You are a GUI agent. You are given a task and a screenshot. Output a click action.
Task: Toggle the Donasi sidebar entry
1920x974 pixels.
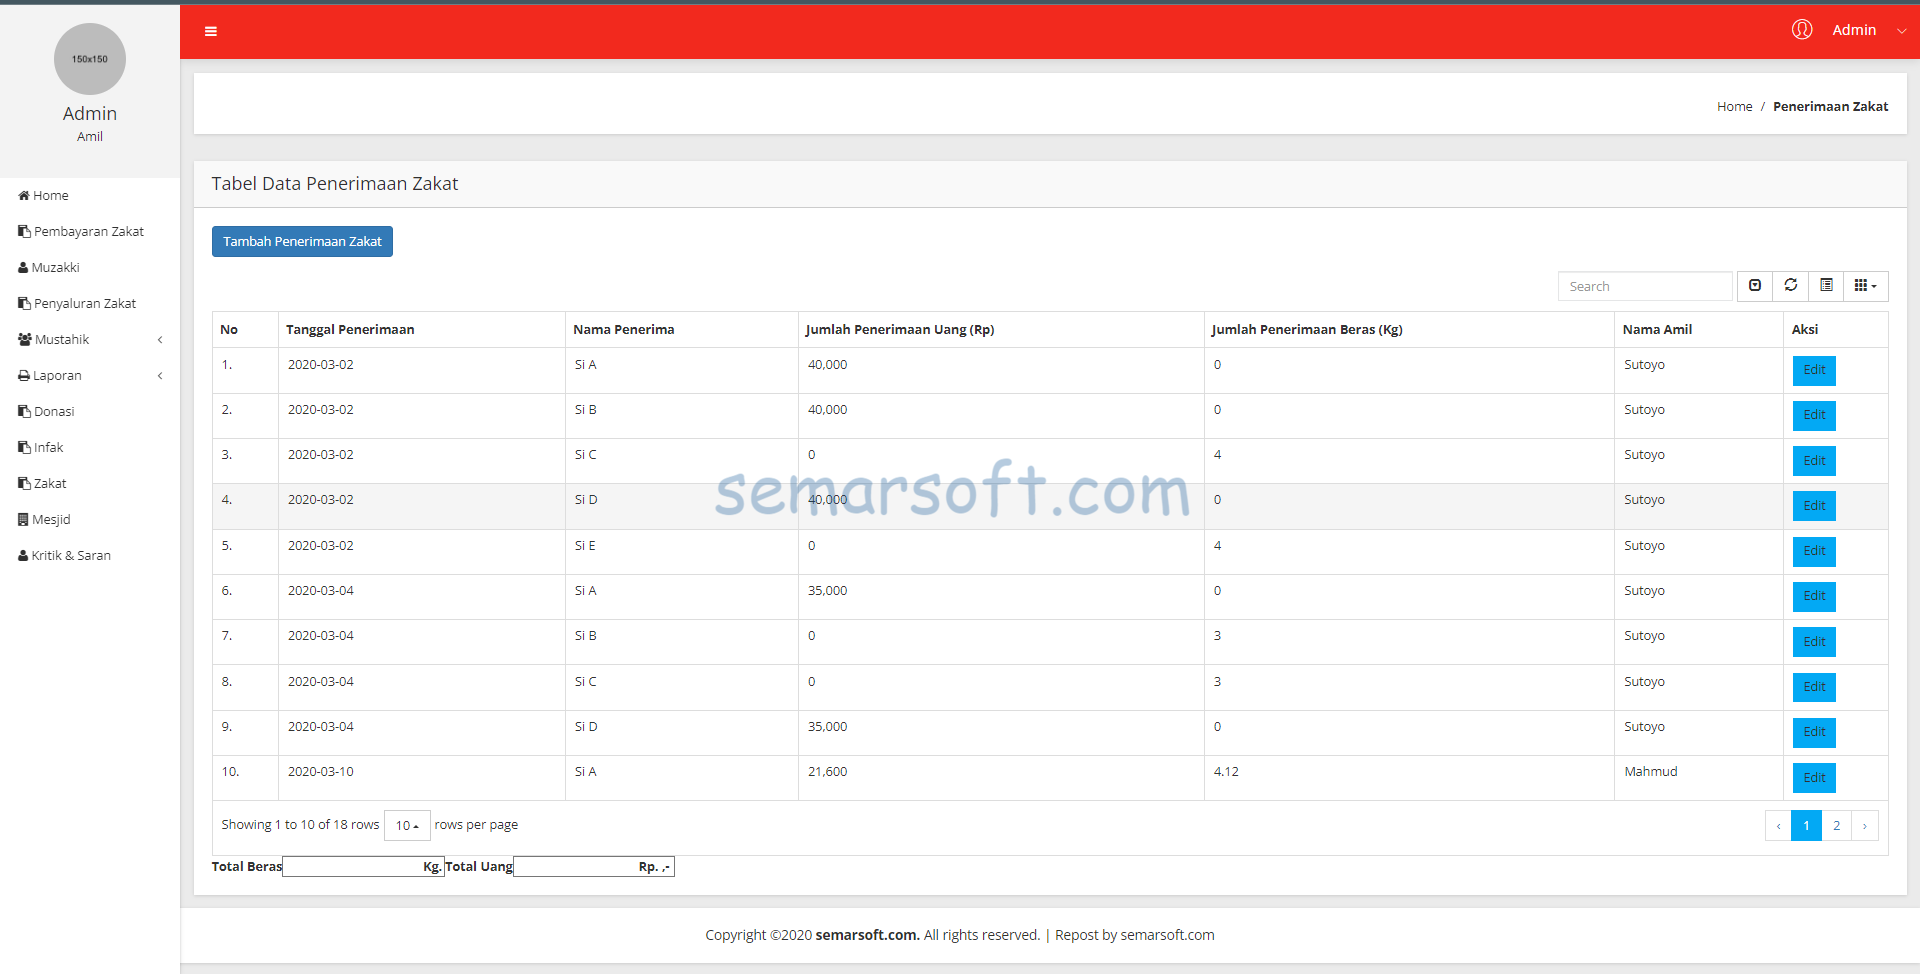[53, 411]
